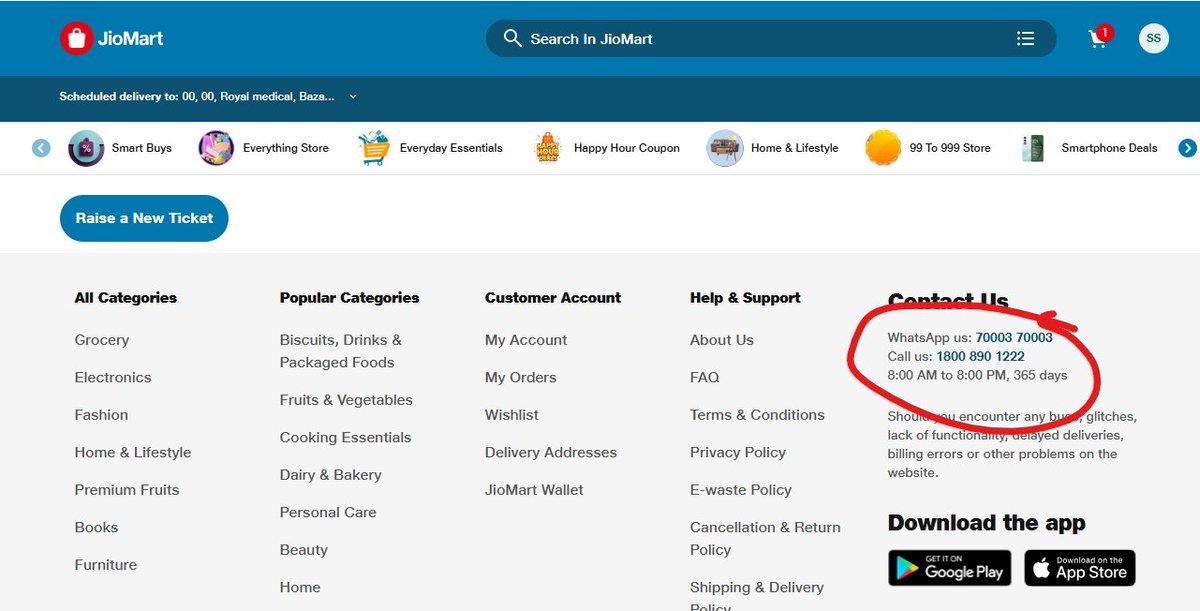This screenshot has width=1200, height=611.
Task: Open Biscuits, Drinks & Packaged Foods
Action: coord(341,351)
